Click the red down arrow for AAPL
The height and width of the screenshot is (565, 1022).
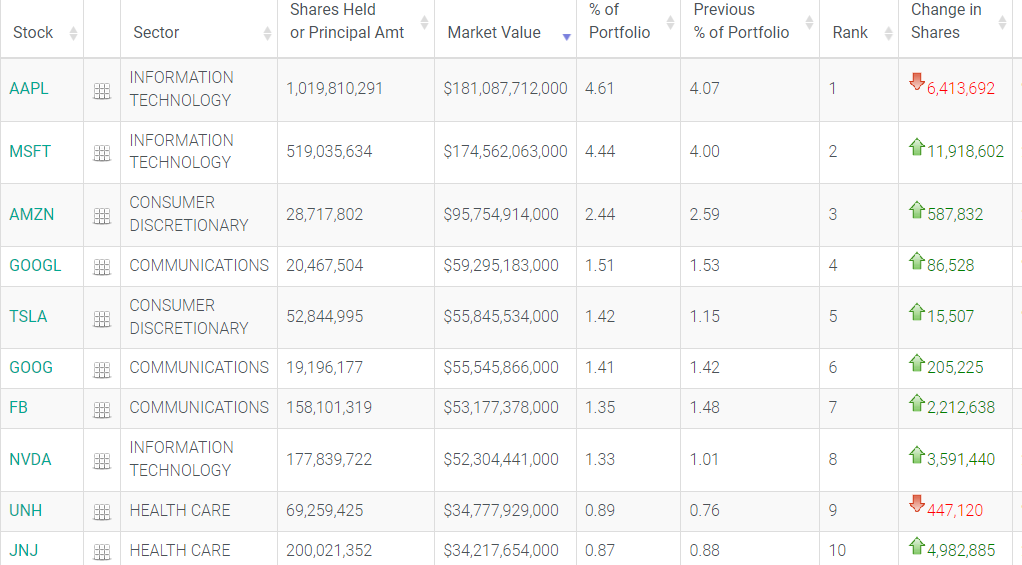click(x=916, y=83)
